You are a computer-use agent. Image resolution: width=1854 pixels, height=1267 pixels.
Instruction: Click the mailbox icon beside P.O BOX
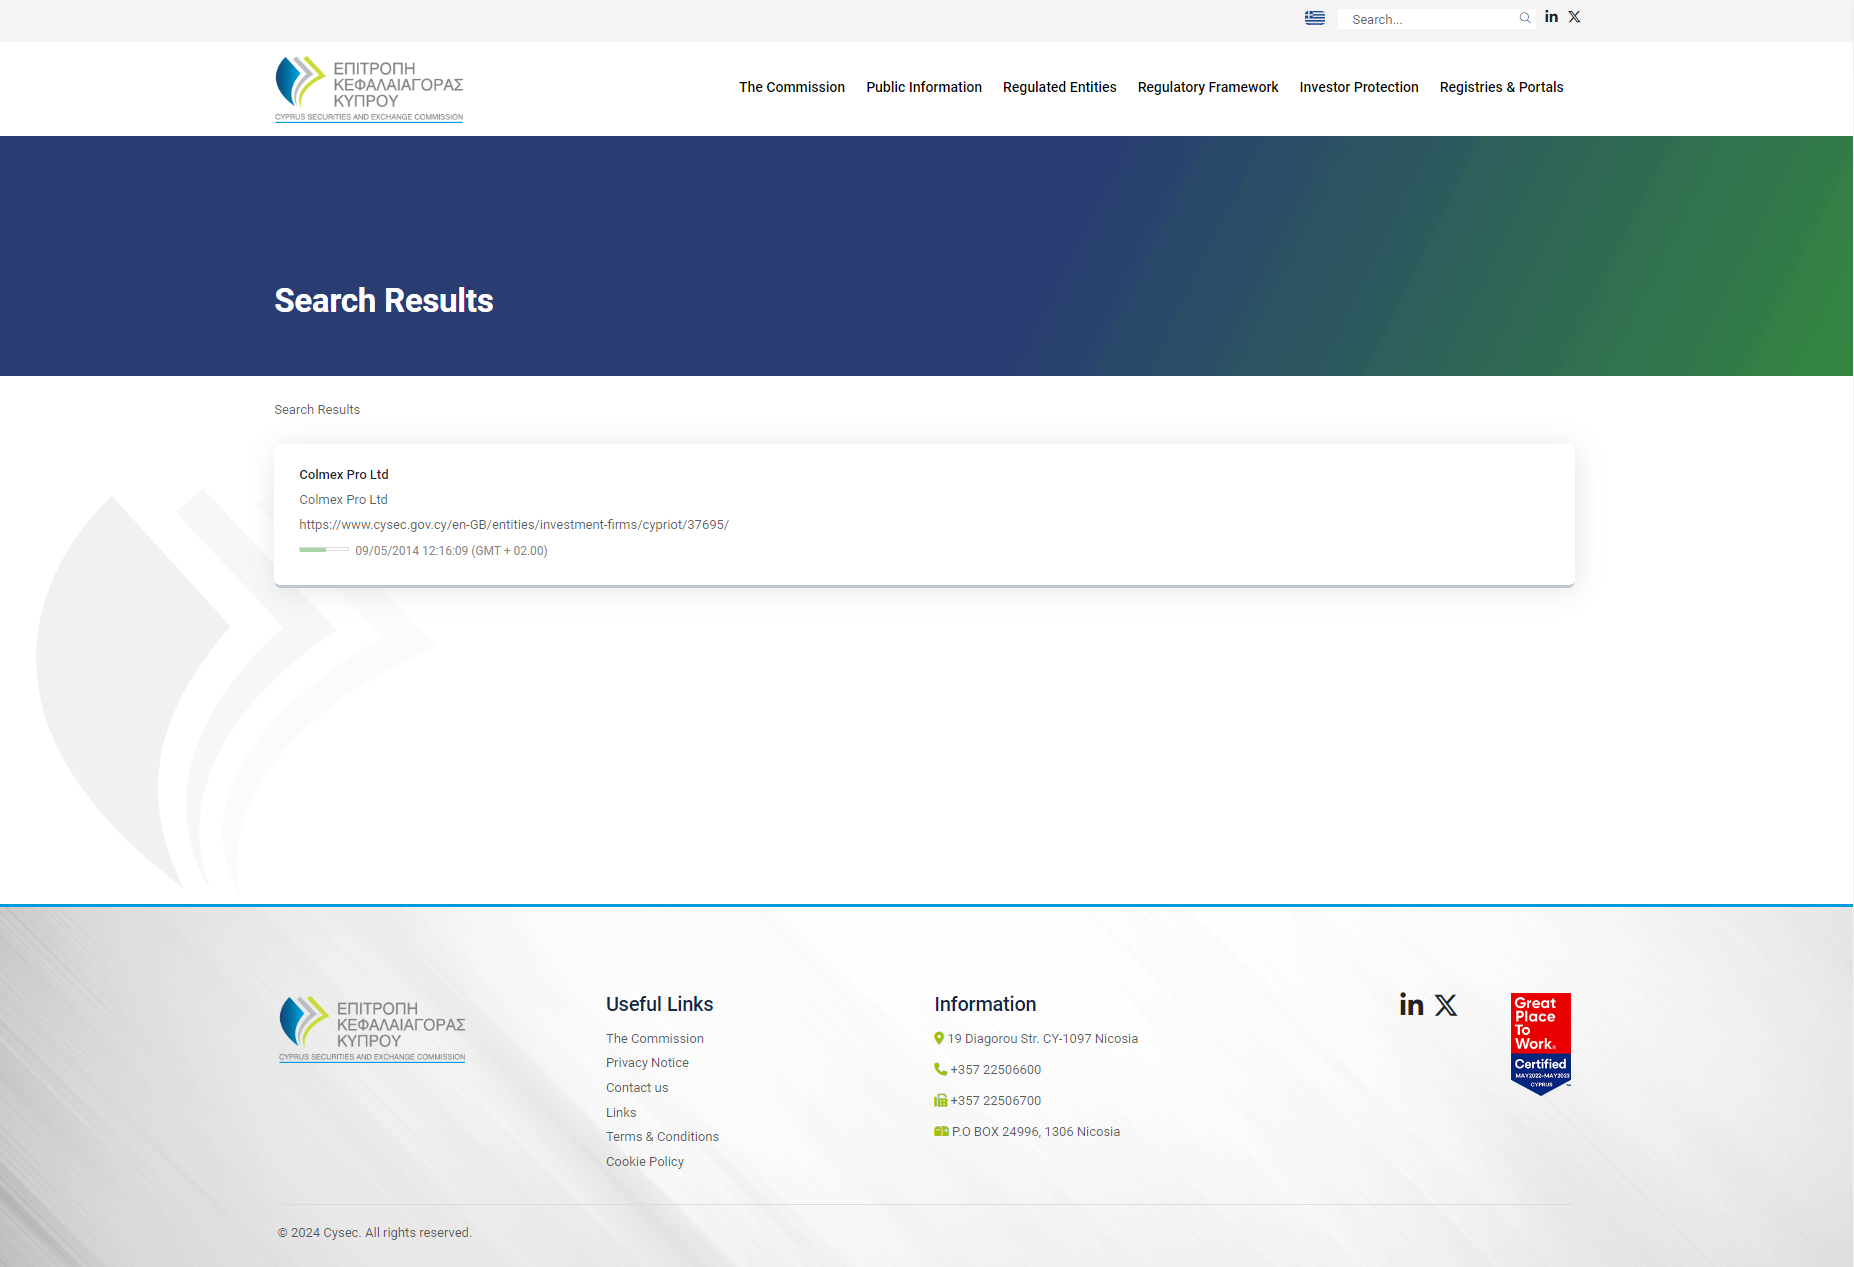pos(941,1132)
